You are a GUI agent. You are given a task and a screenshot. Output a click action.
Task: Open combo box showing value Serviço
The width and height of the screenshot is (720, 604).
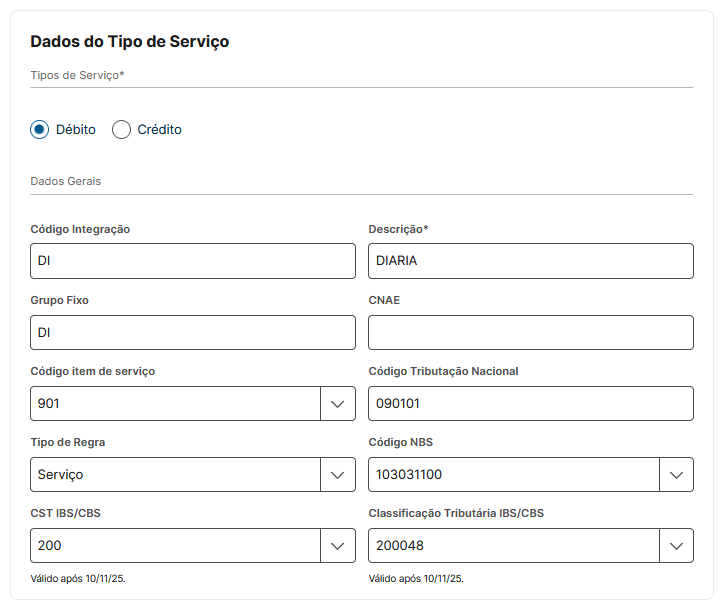(x=175, y=475)
